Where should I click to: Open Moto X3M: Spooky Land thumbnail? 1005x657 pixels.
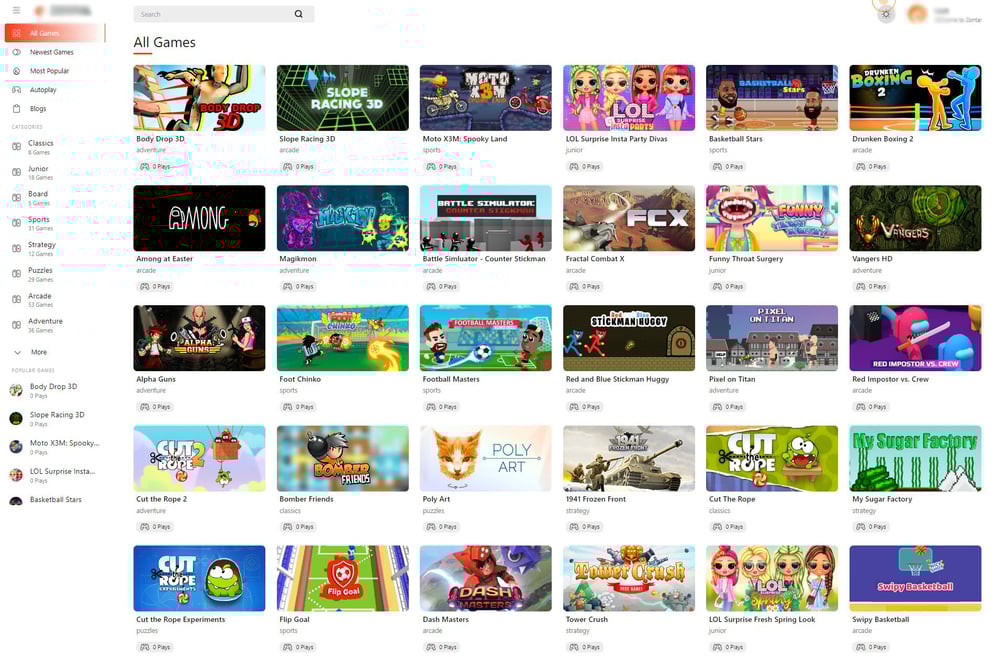(x=486, y=97)
